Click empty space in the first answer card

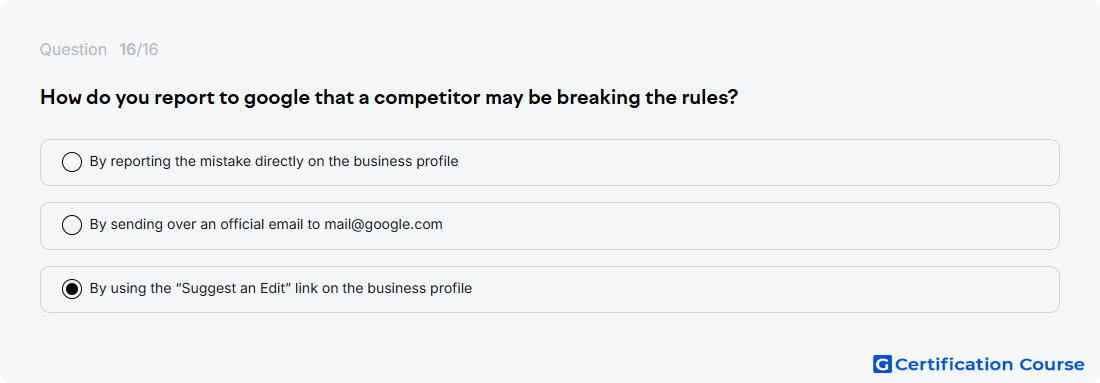(x=758, y=162)
